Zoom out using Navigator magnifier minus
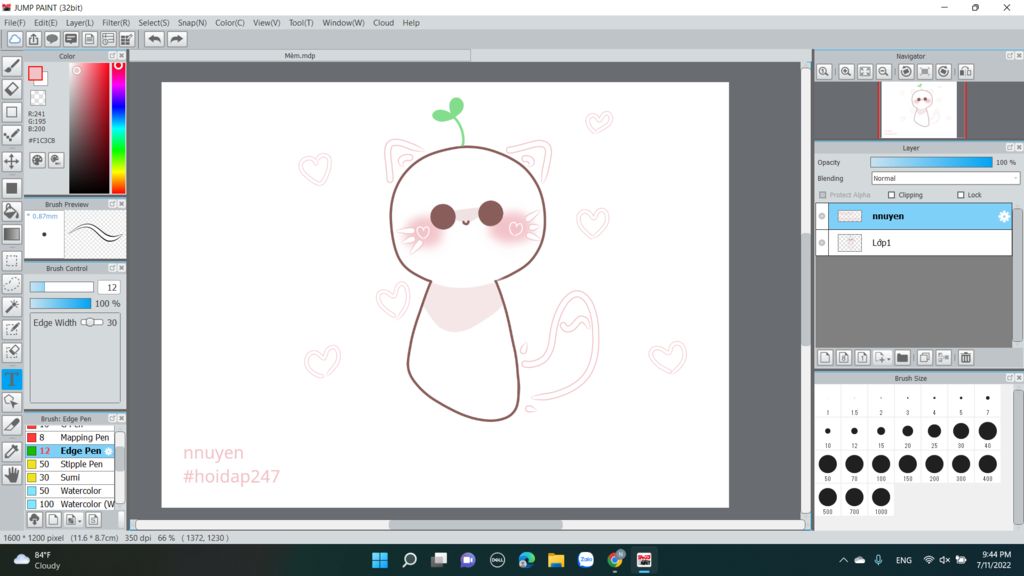Viewport: 1024px width, 576px height. coord(884,72)
